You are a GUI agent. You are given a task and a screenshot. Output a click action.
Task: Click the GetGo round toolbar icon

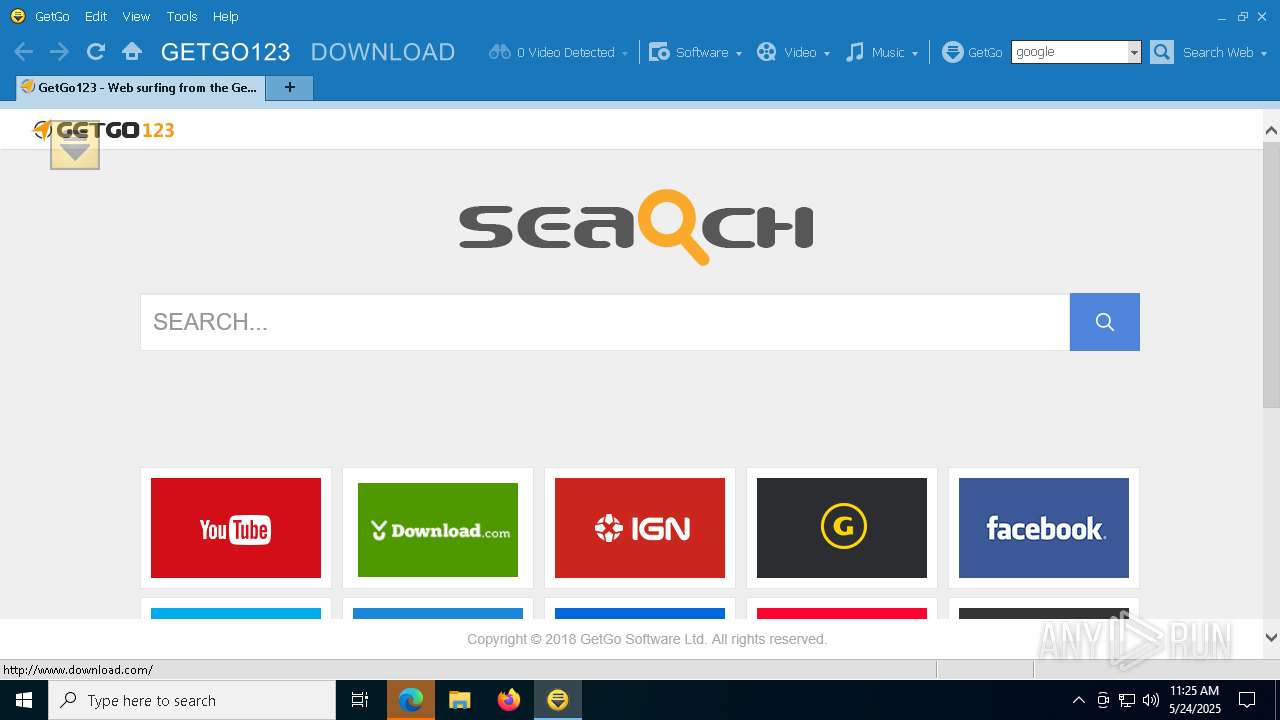(953, 52)
